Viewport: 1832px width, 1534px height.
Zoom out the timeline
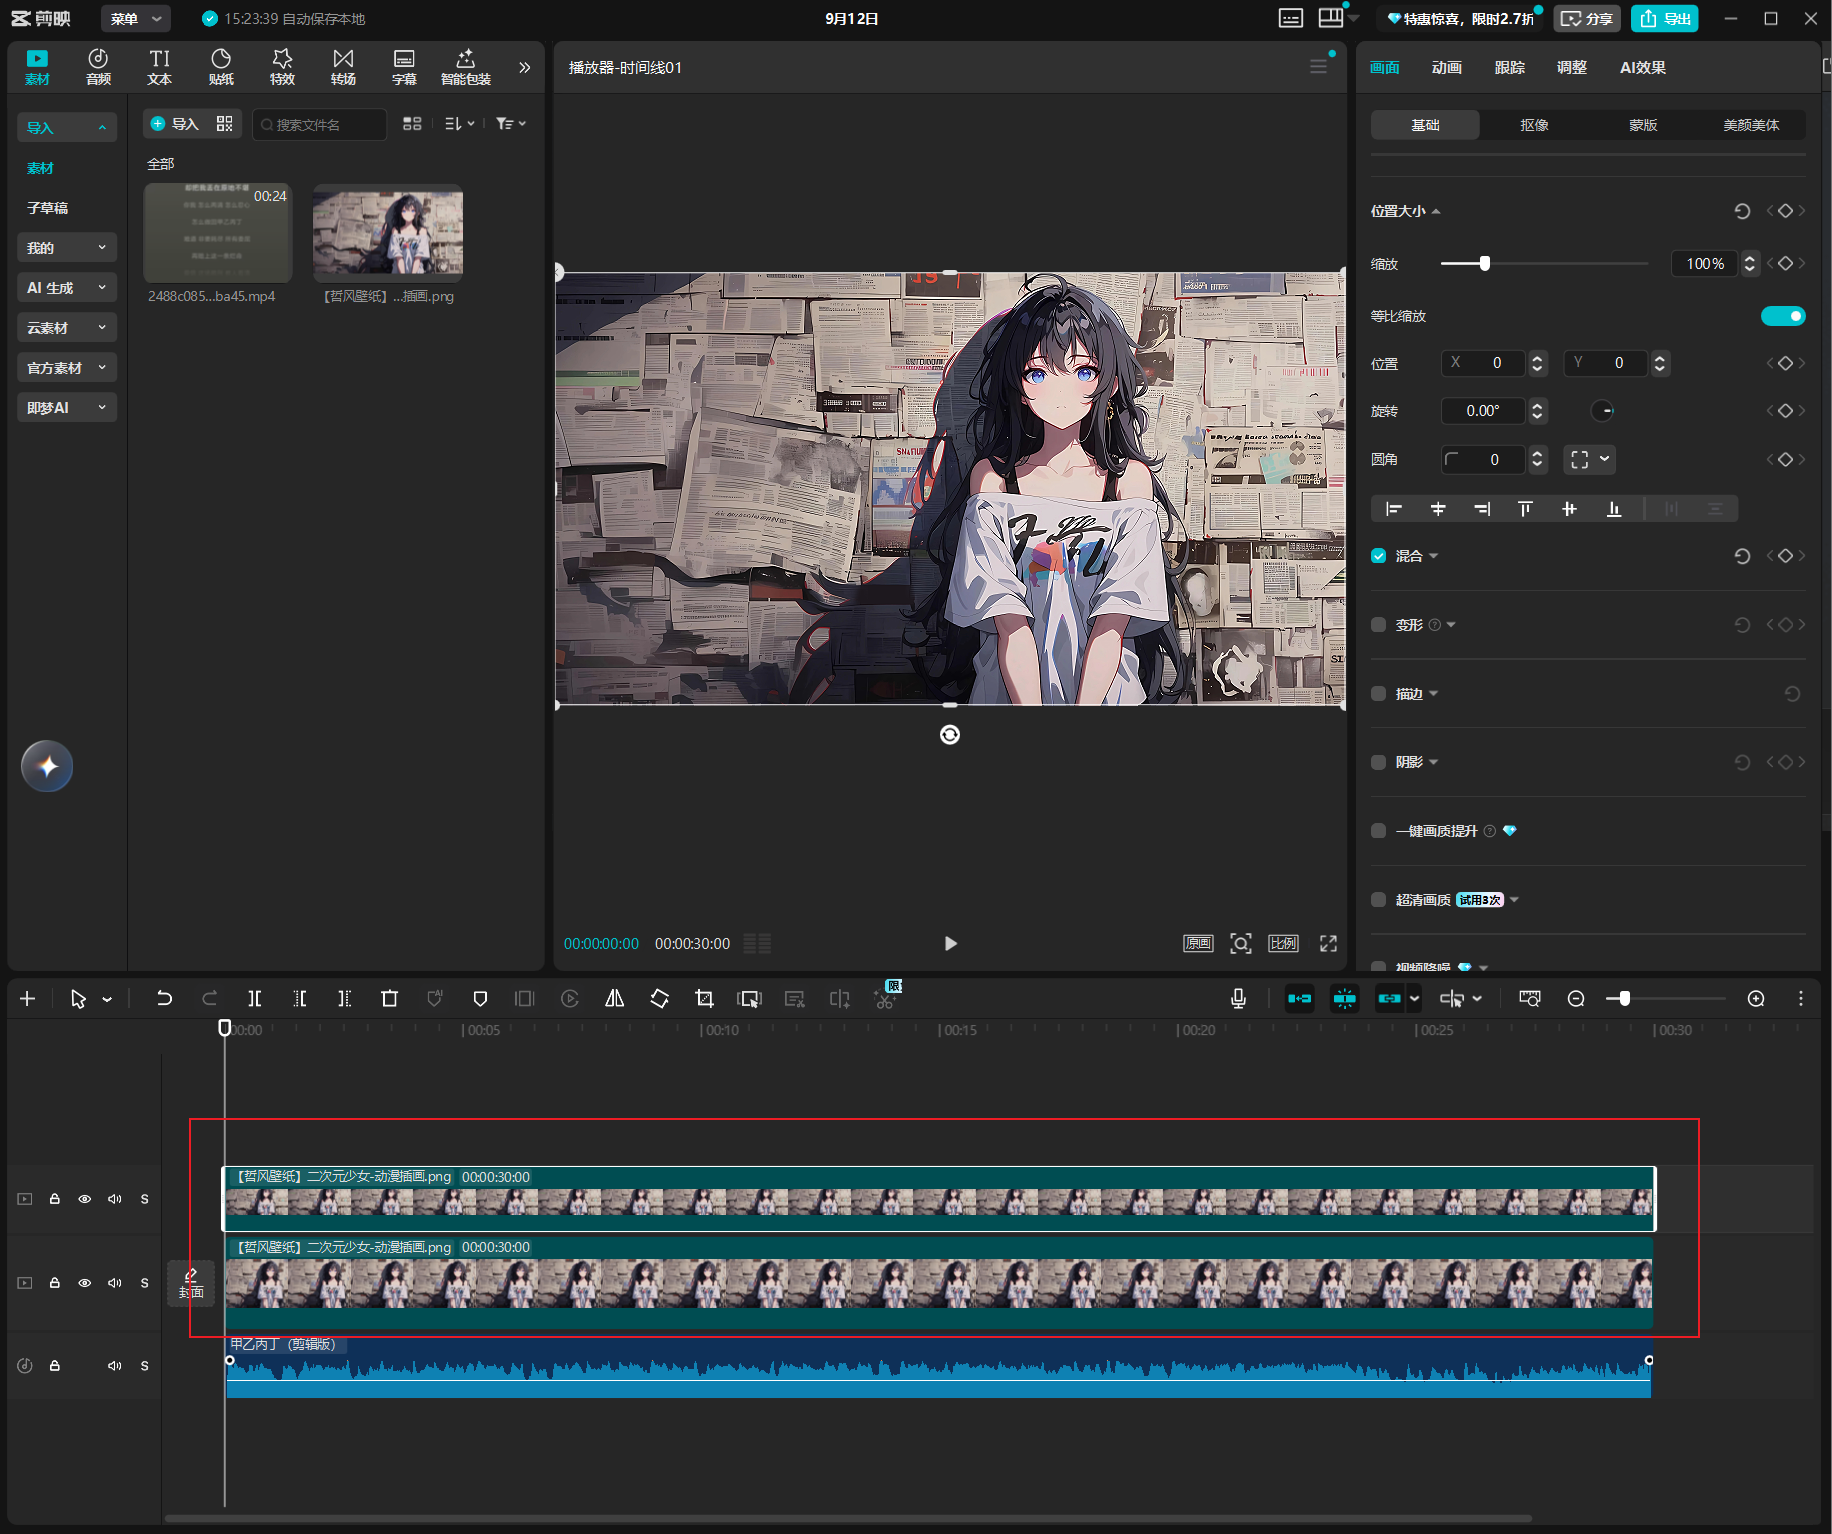(1576, 998)
